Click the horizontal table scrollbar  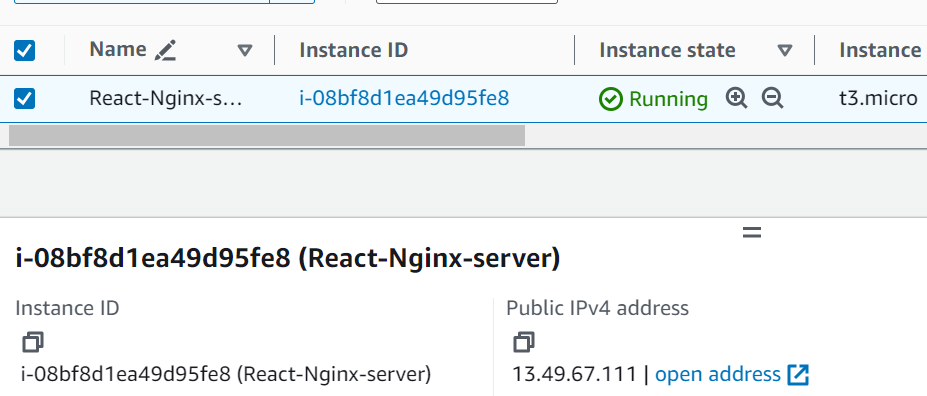click(267, 135)
